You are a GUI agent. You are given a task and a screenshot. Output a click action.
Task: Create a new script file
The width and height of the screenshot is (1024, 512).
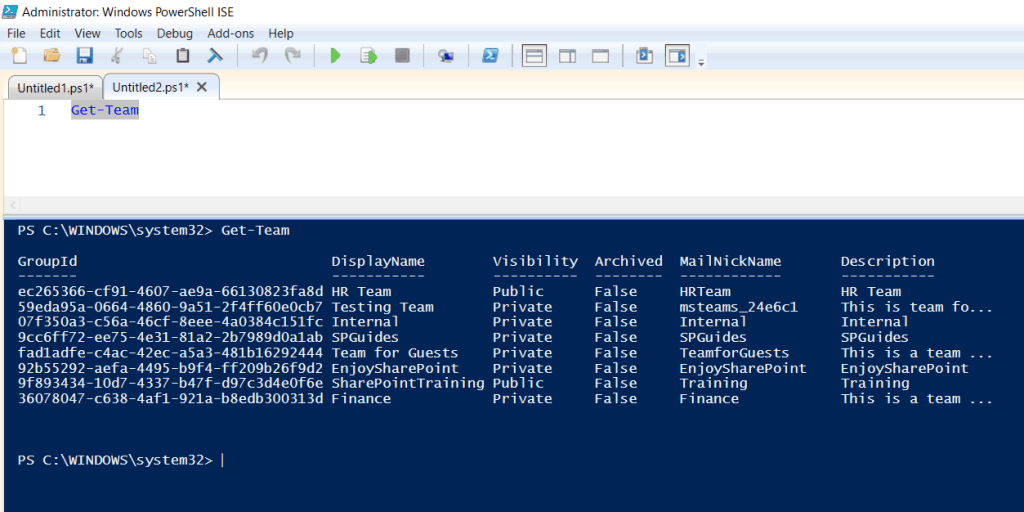(20, 56)
